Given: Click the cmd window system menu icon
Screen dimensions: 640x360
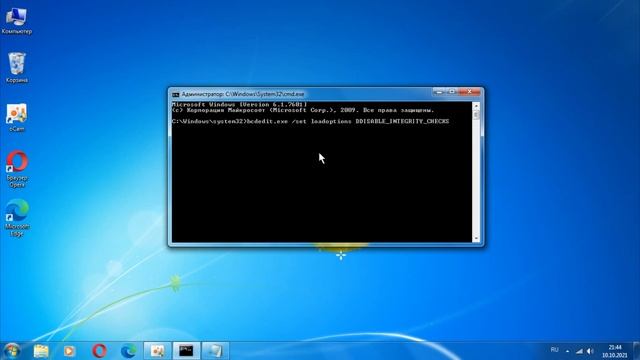Looking at the screenshot, I should point(176,94).
